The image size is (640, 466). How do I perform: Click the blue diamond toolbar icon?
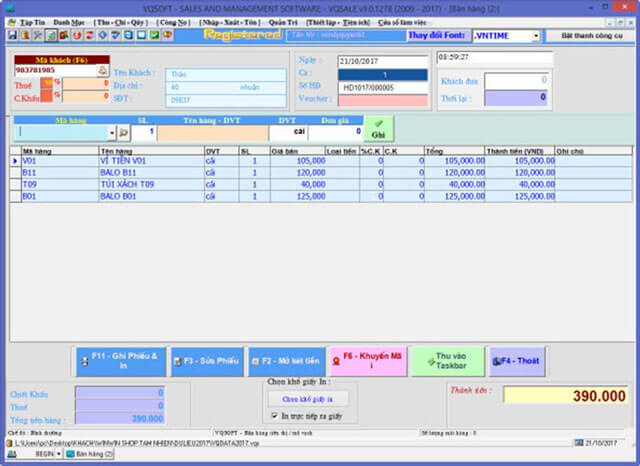pyautogui.click(x=101, y=35)
